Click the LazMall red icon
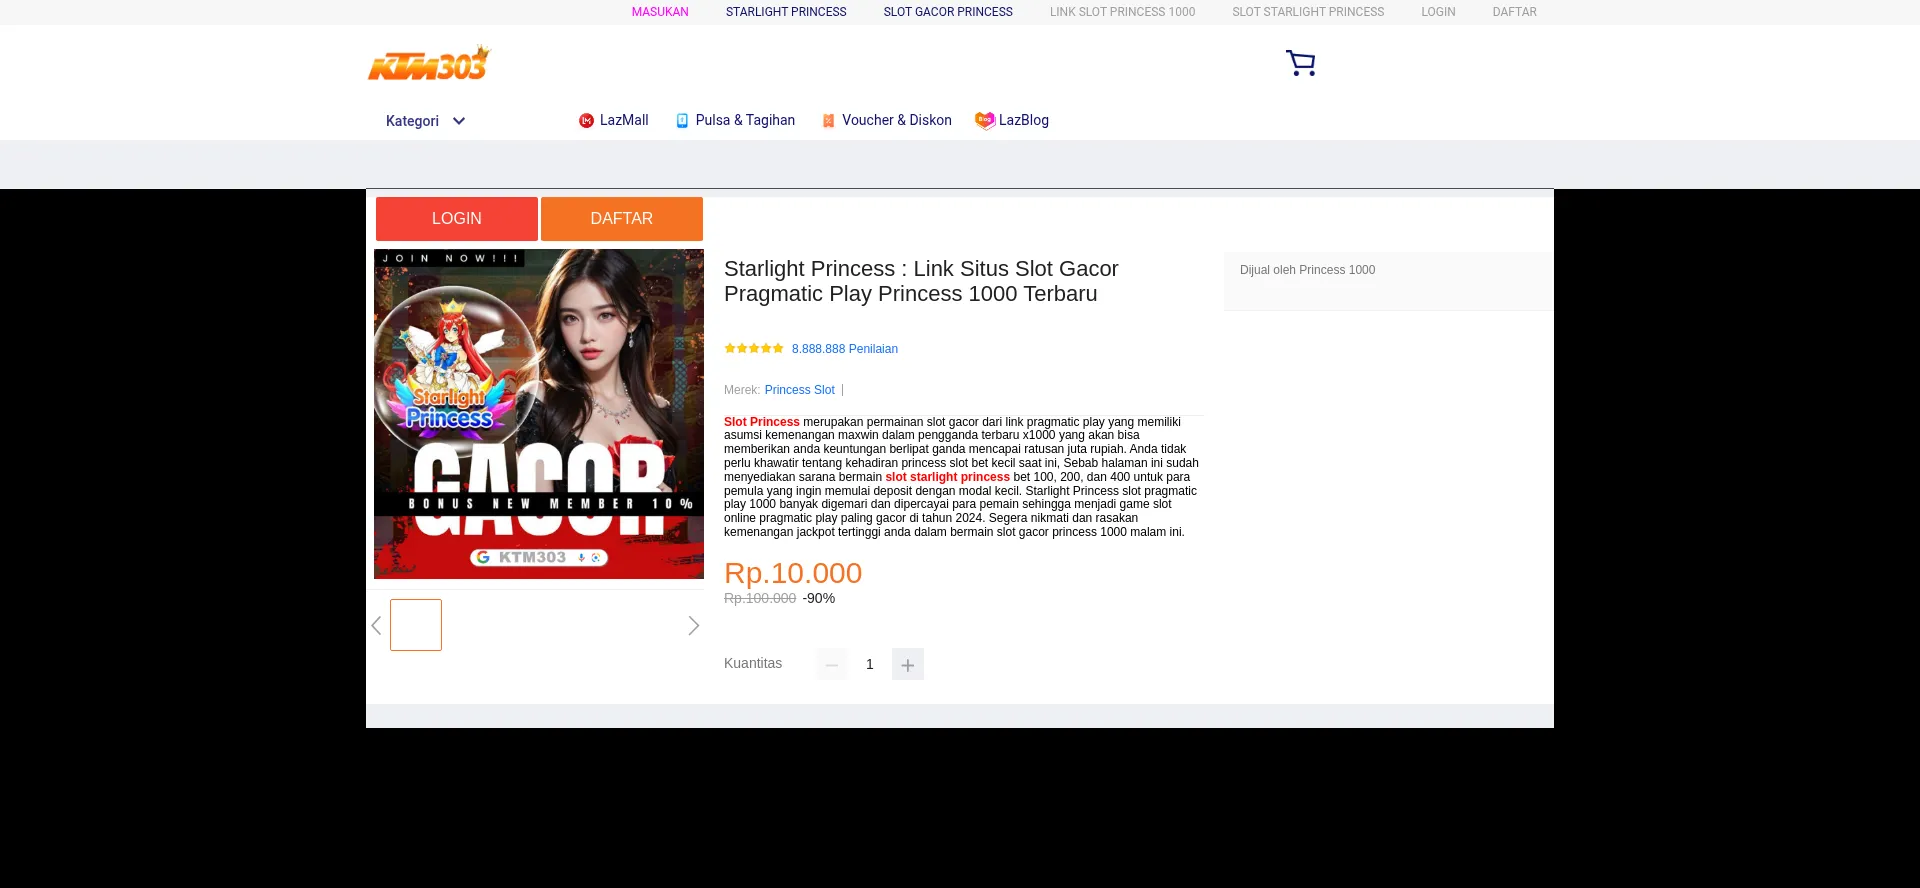This screenshot has height=888, width=1920. point(586,121)
